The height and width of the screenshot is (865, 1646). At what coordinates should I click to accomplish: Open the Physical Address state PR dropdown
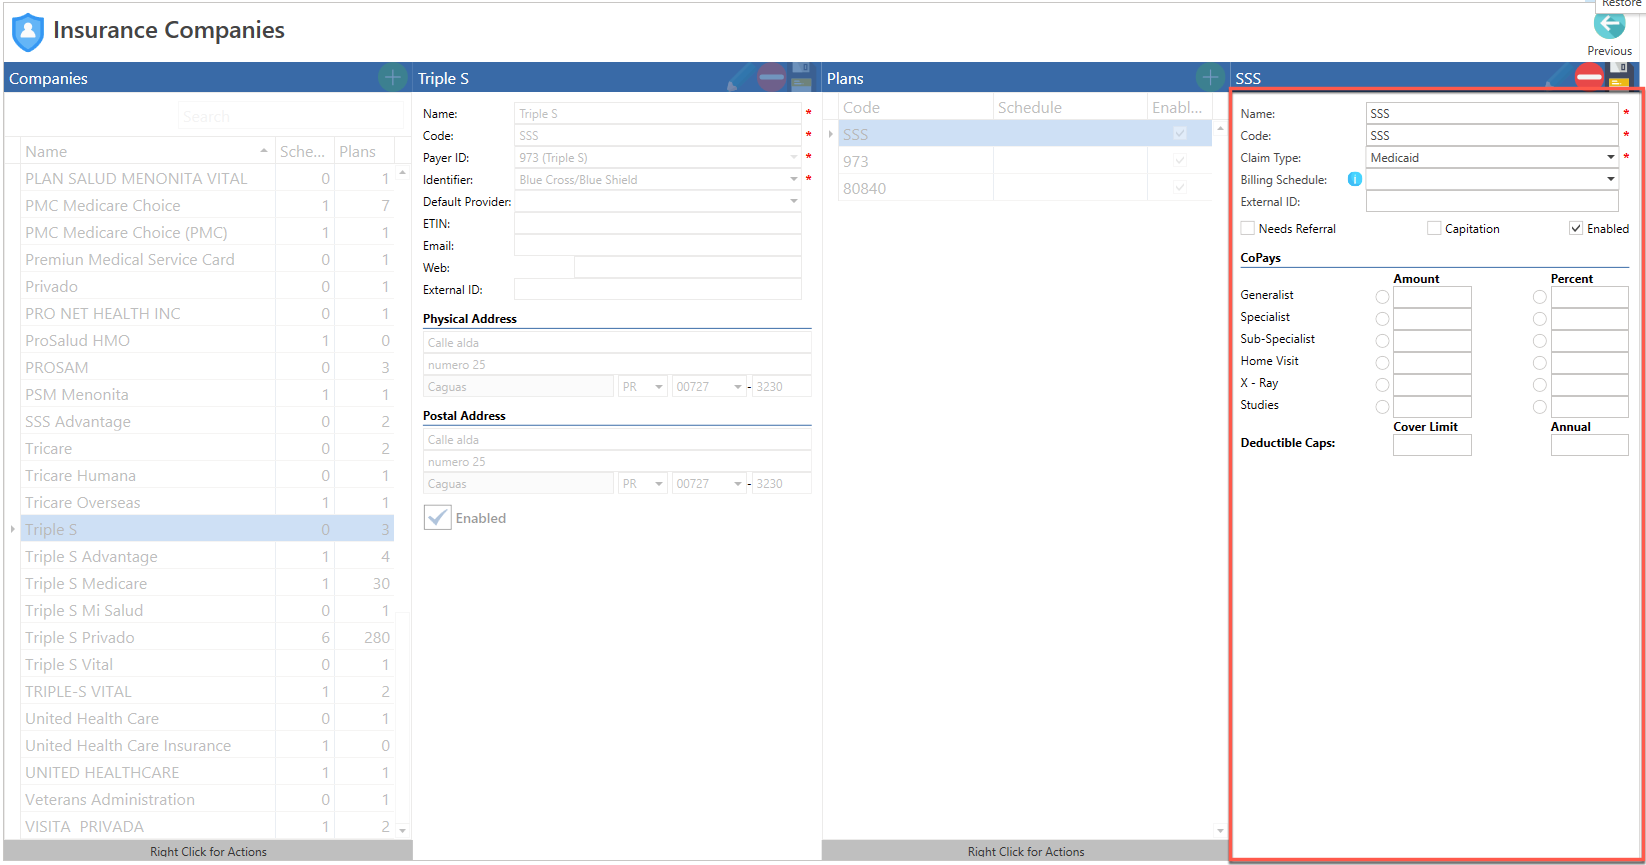[659, 387]
